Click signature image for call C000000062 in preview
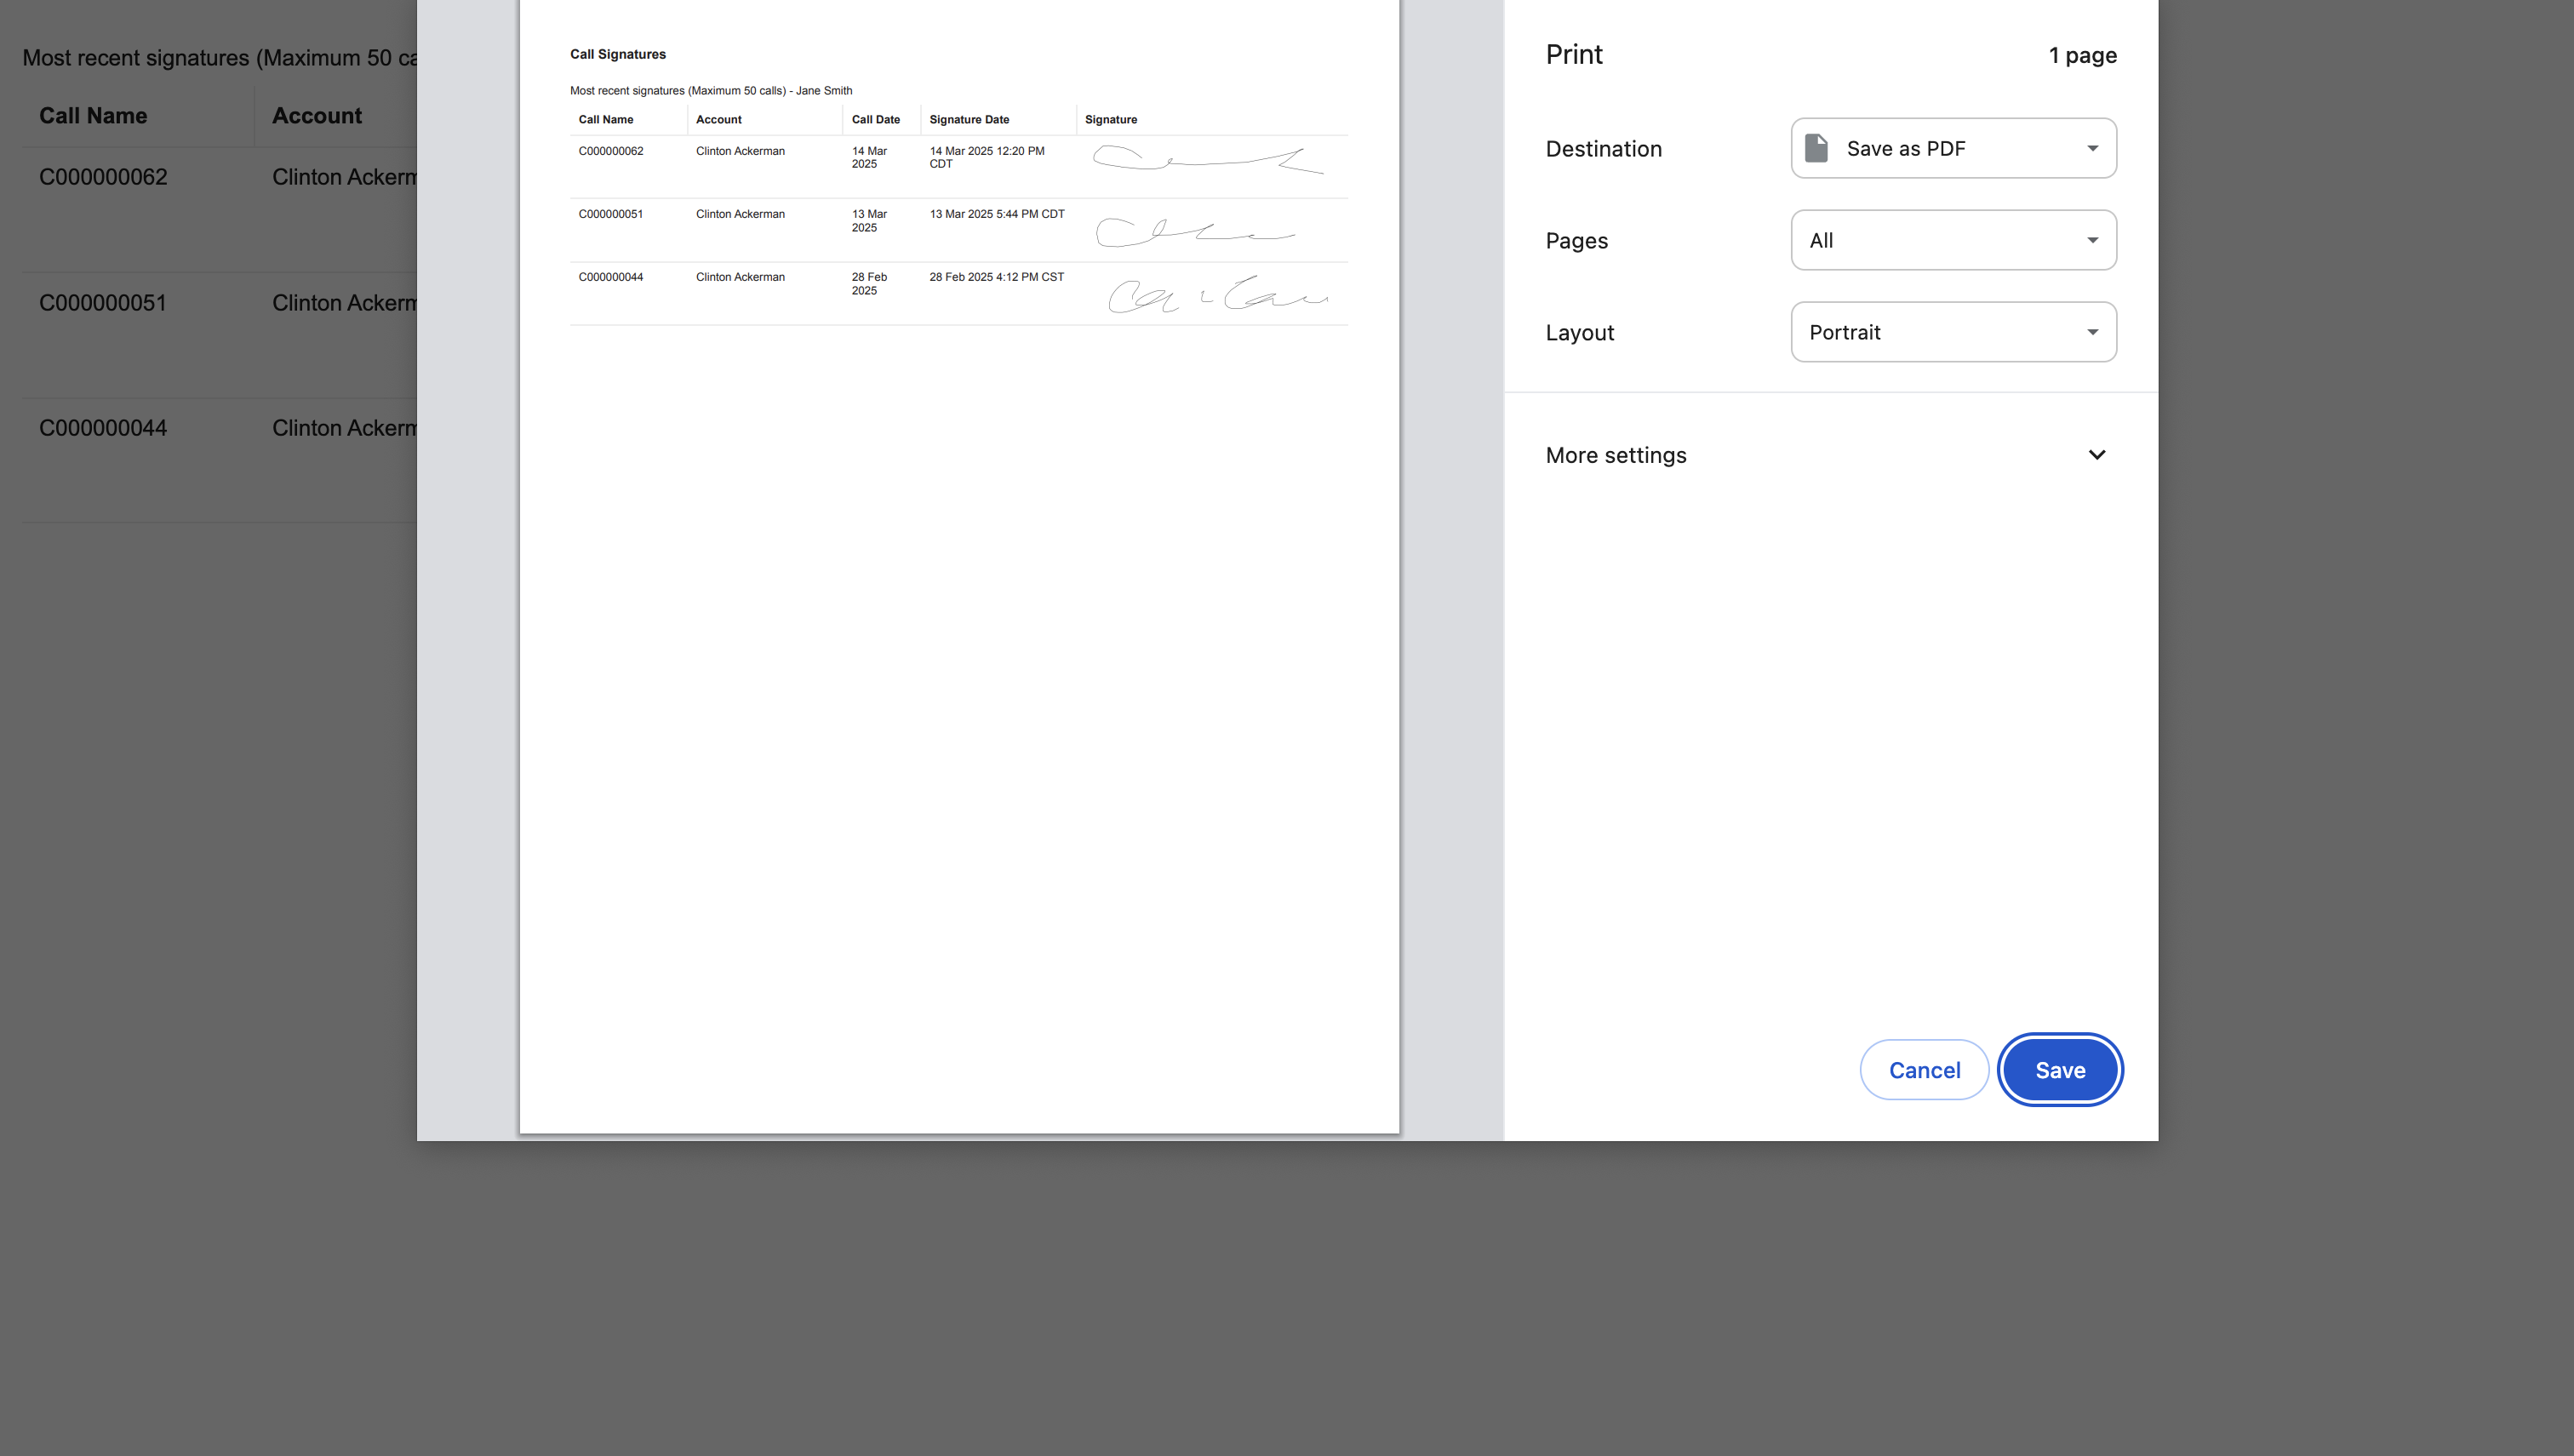This screenshot has width=2574, height=1456. pos(1208,160)
